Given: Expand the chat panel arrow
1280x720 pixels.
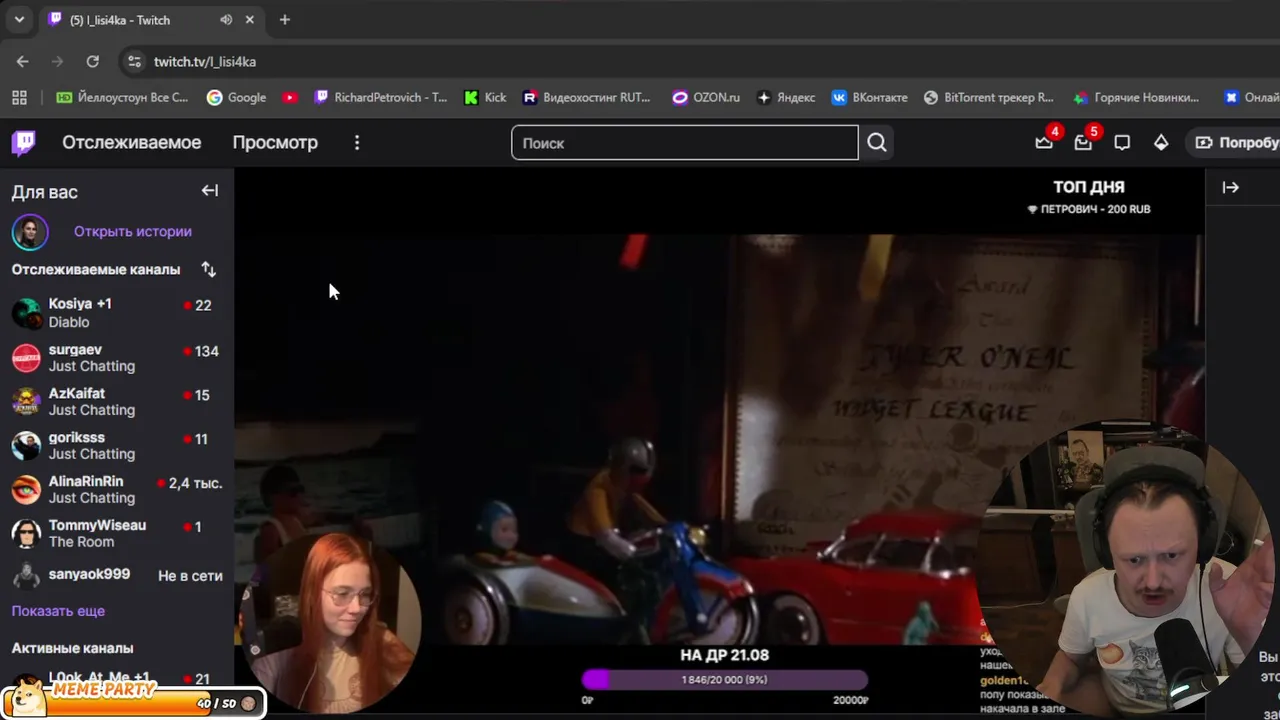Looking at the screenshot, I should coord(1230,187).
